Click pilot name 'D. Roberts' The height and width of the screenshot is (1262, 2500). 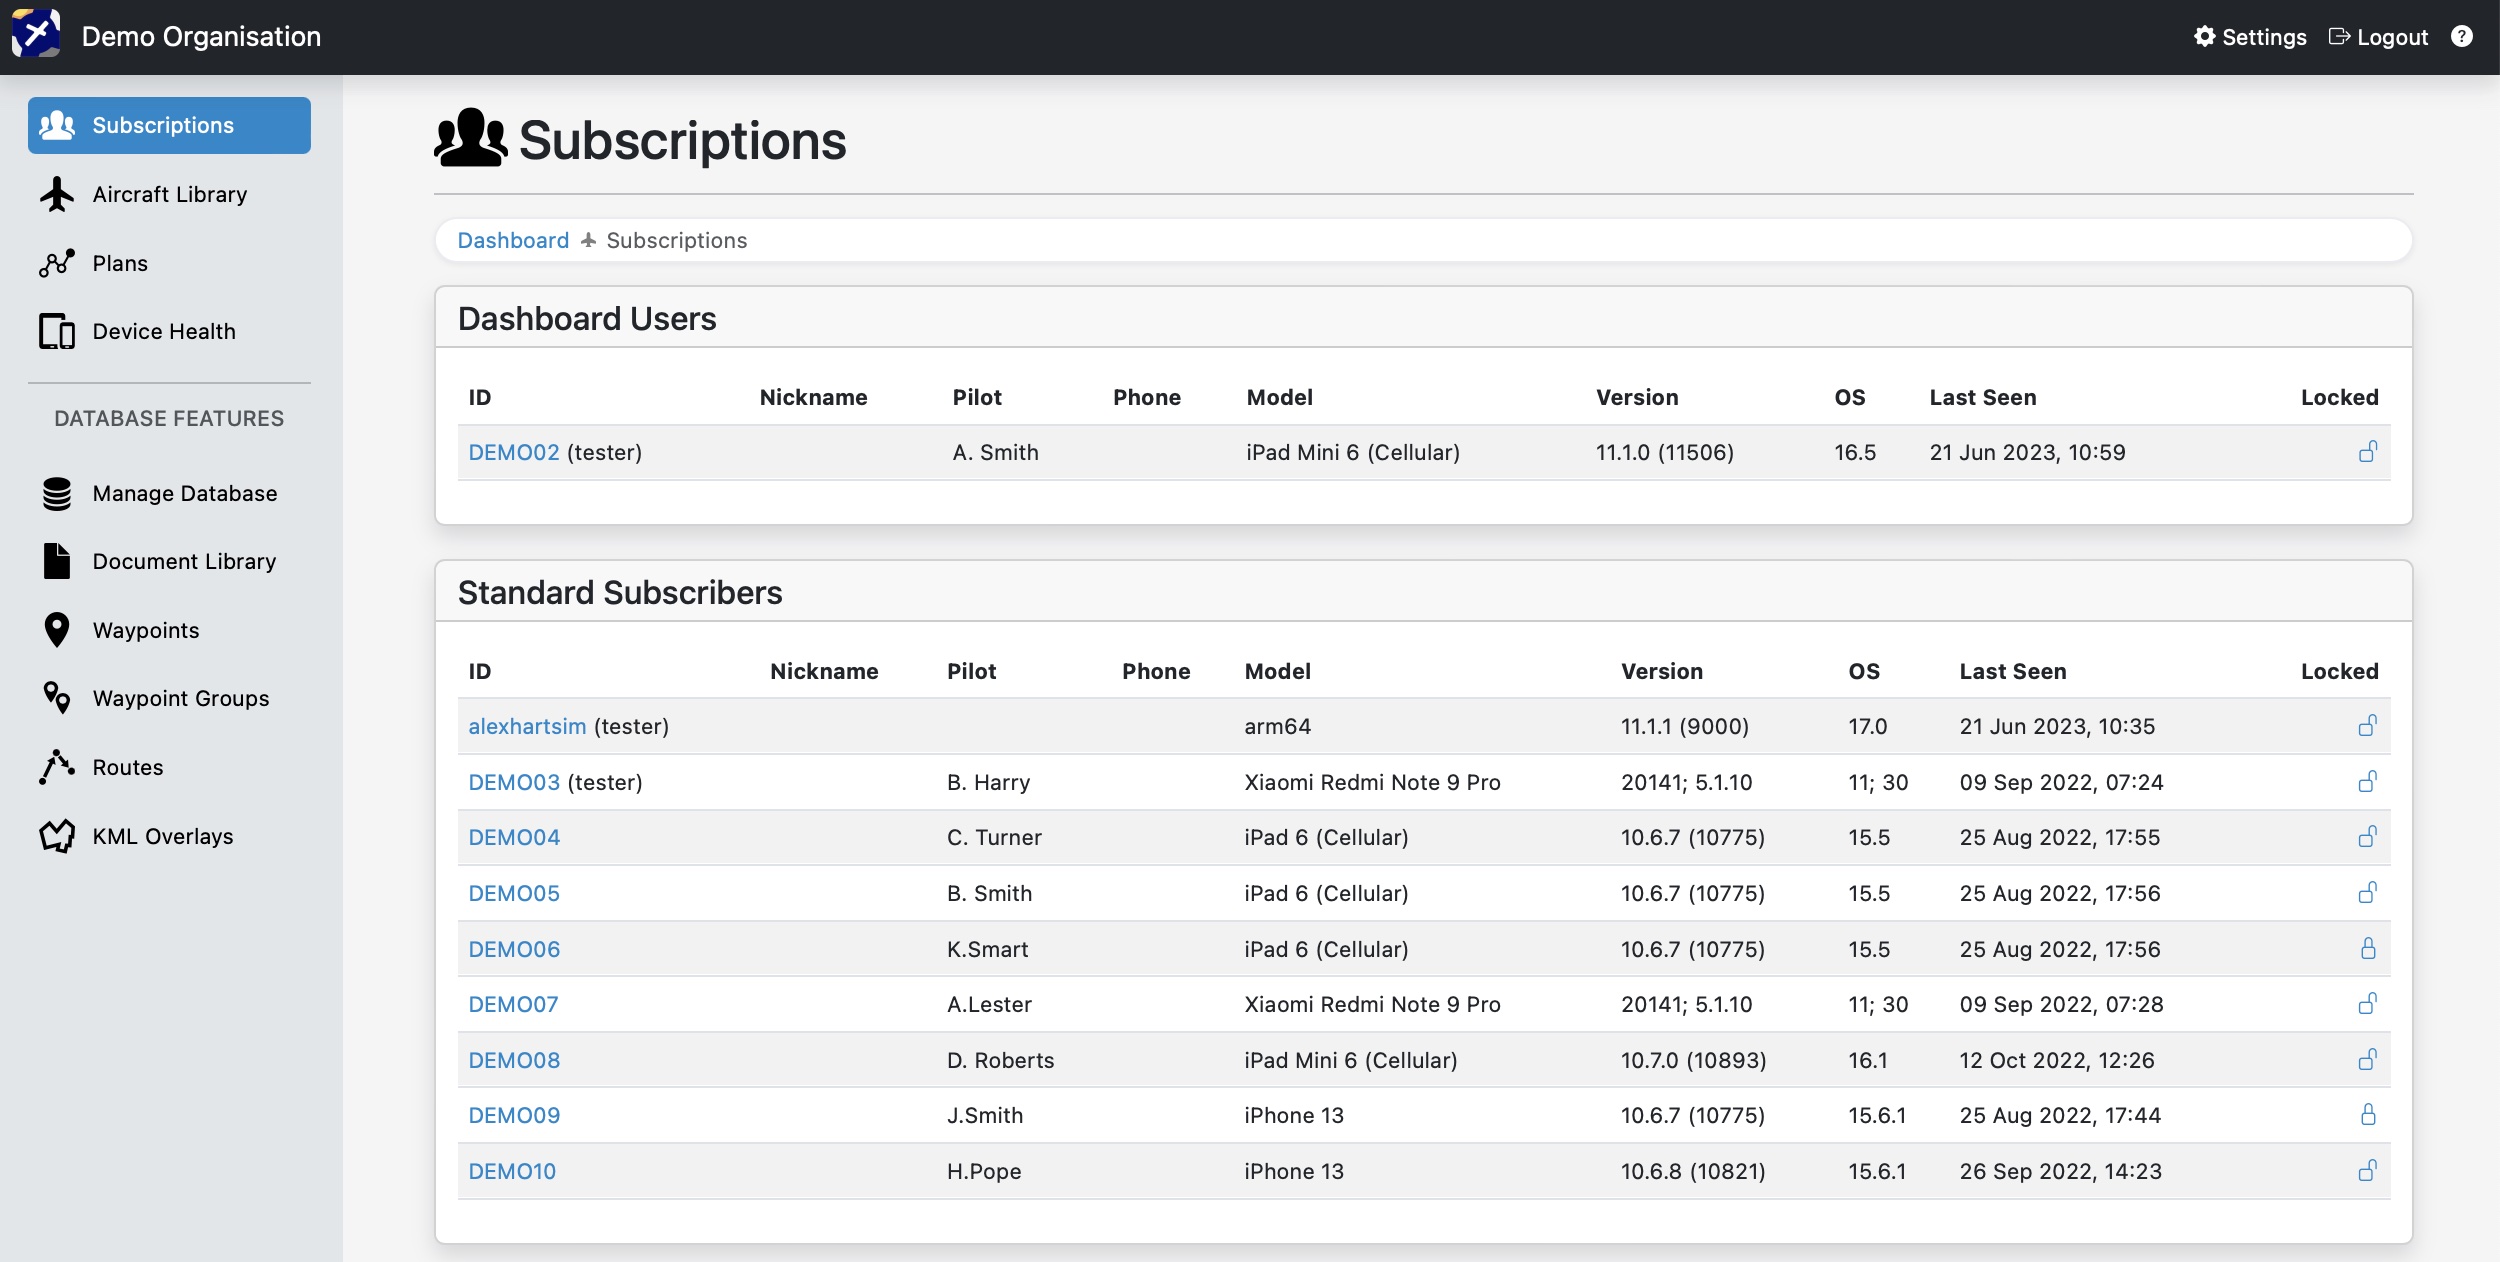[x=1000, y=1060]
